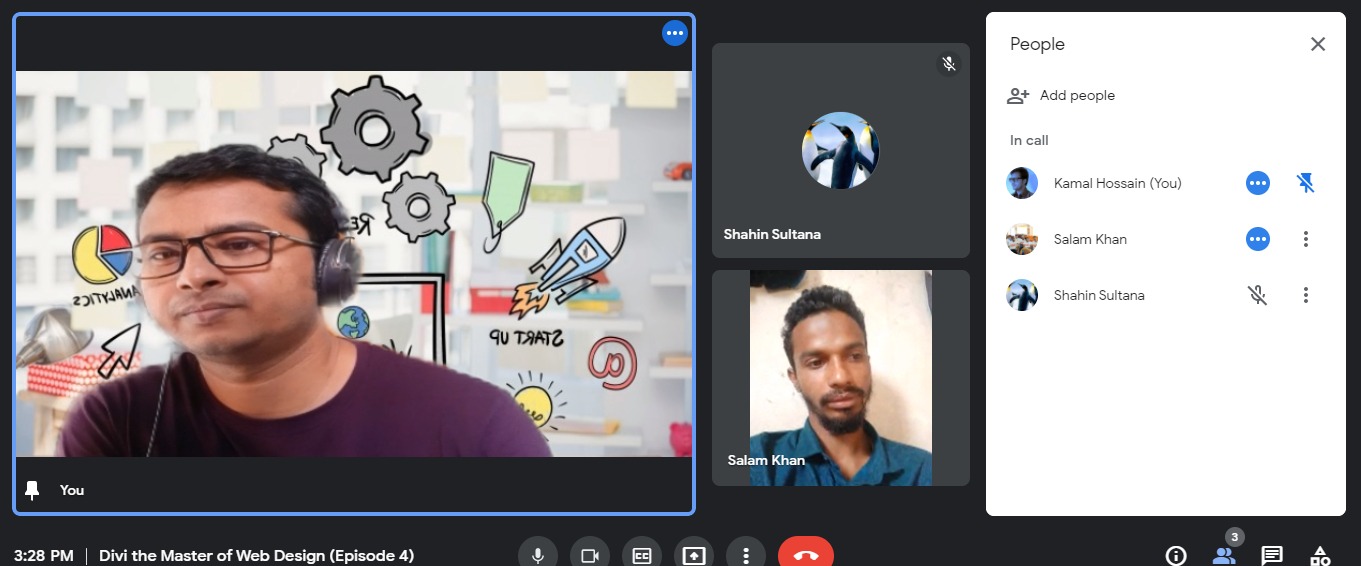This screenshot has height=566, width=1361.
Task: Mute the microphone in the bottom bar
Action: pyautogui.click(x=538, y=555)
